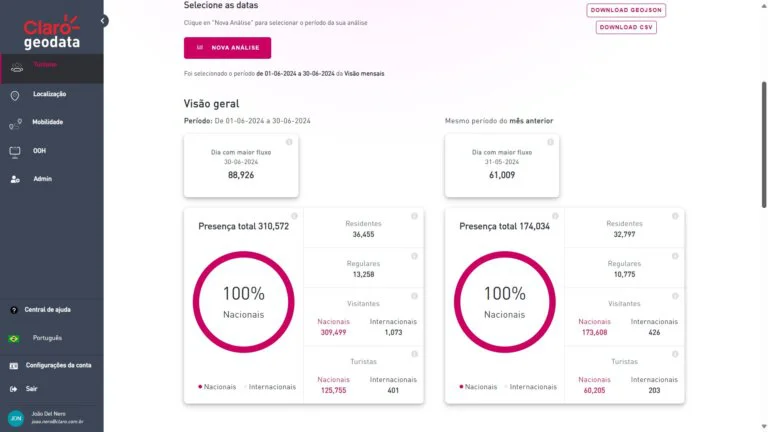Click info icon on the 88,926 peak-day card

tap(289, 142)
